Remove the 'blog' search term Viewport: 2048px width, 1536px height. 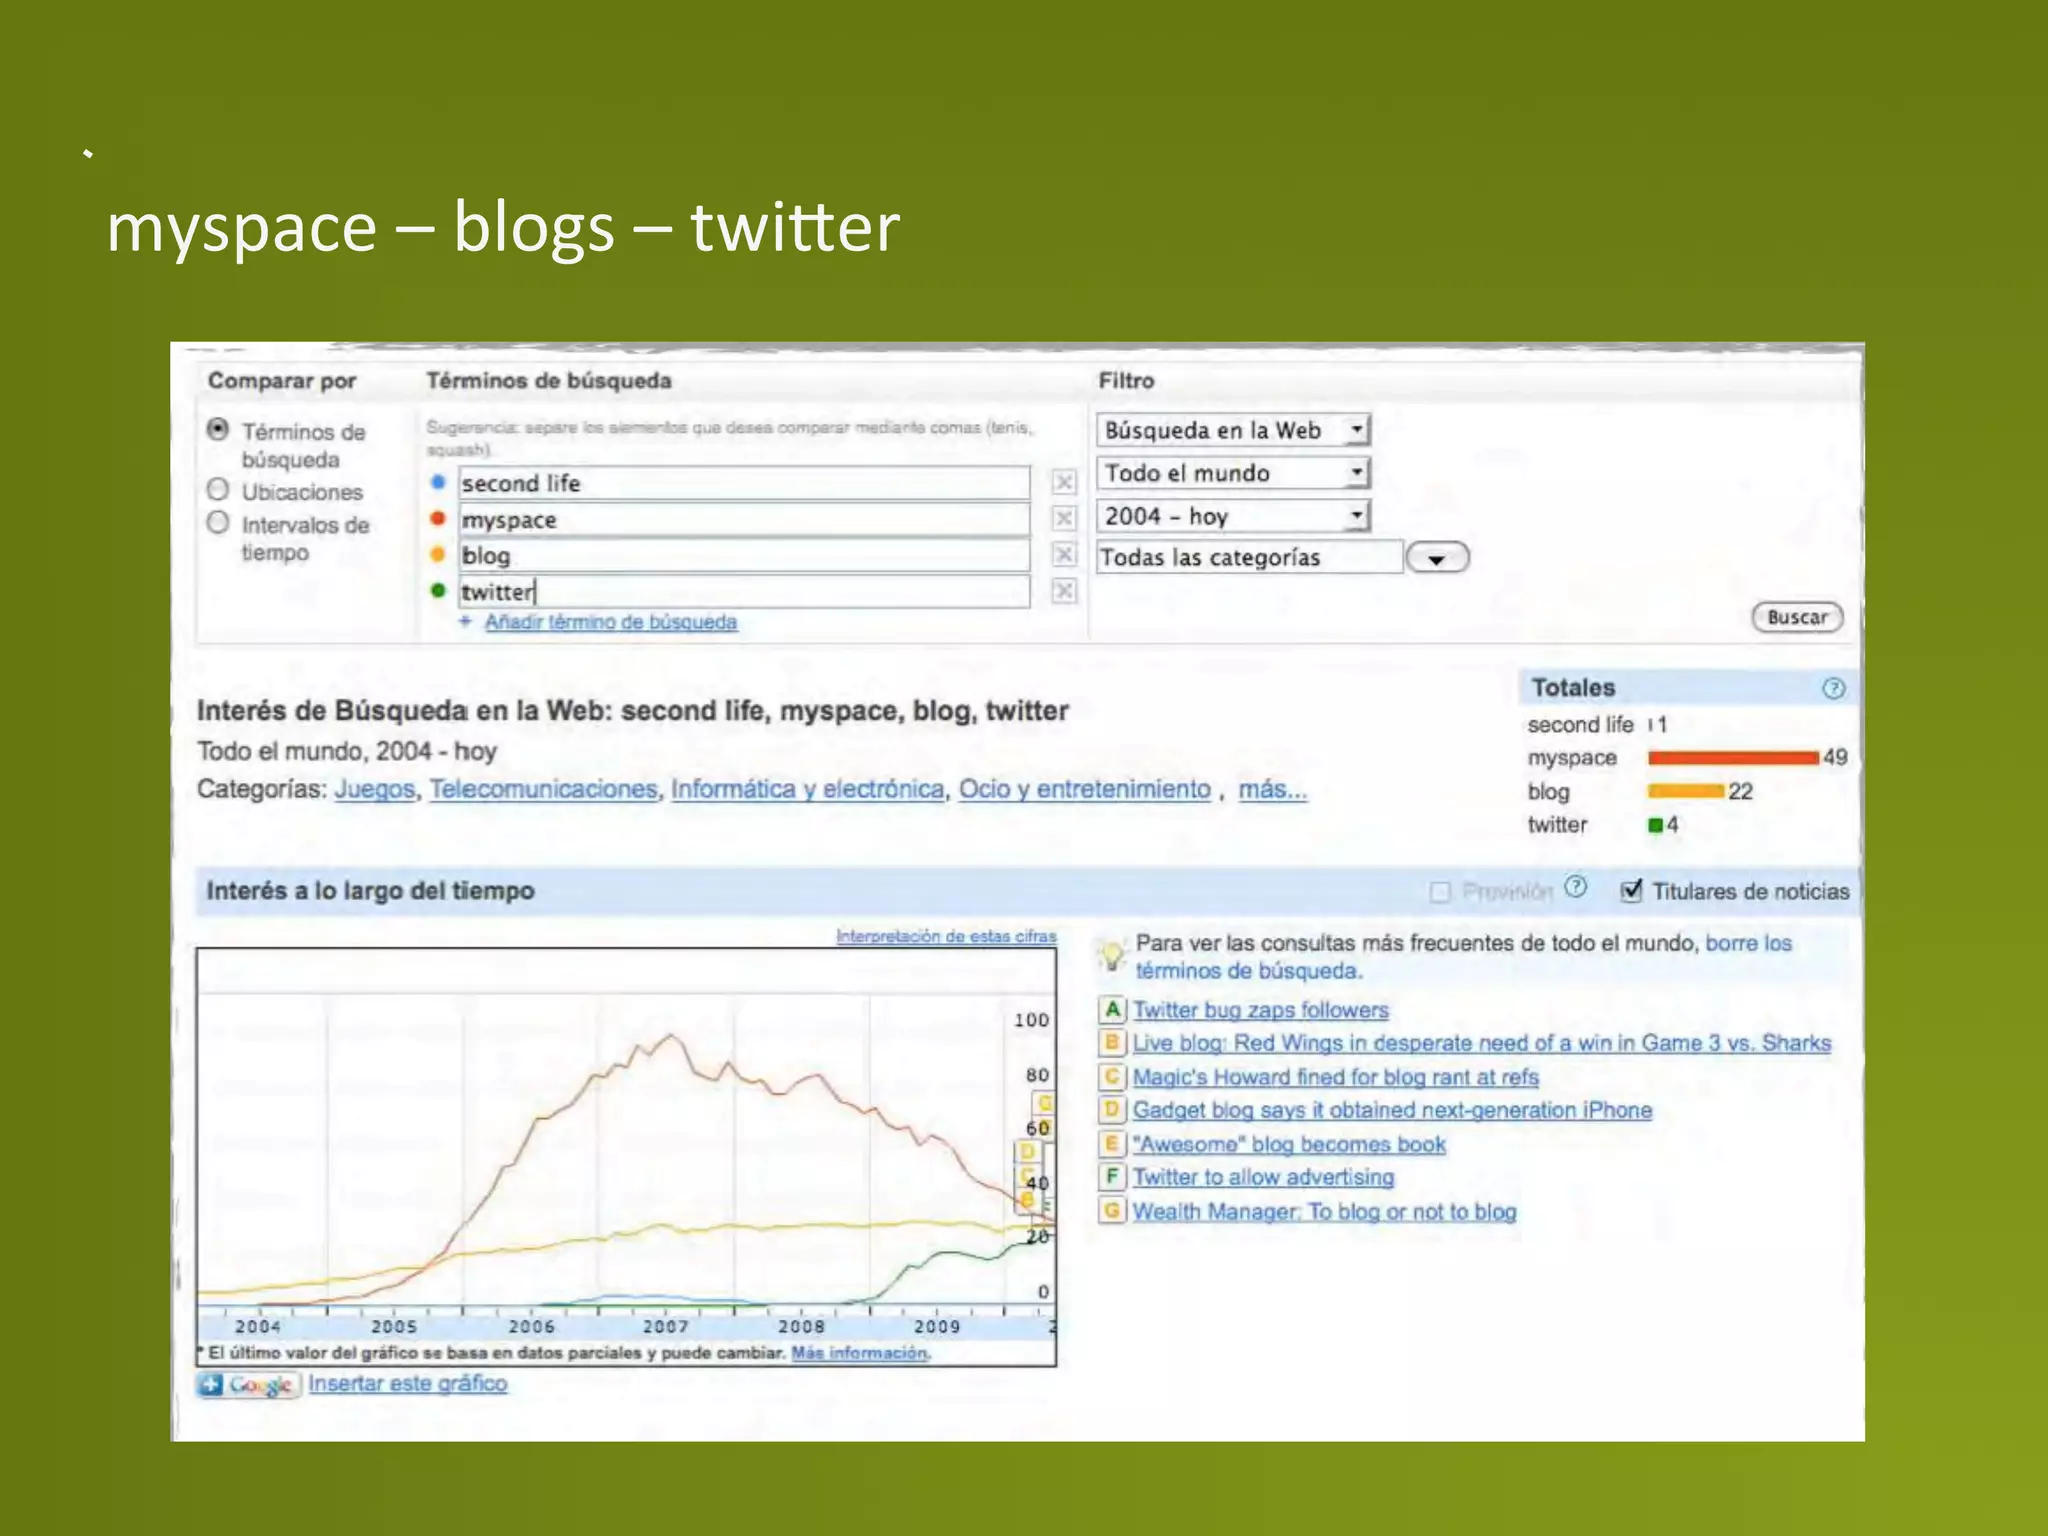click(x=1064, y=554)
